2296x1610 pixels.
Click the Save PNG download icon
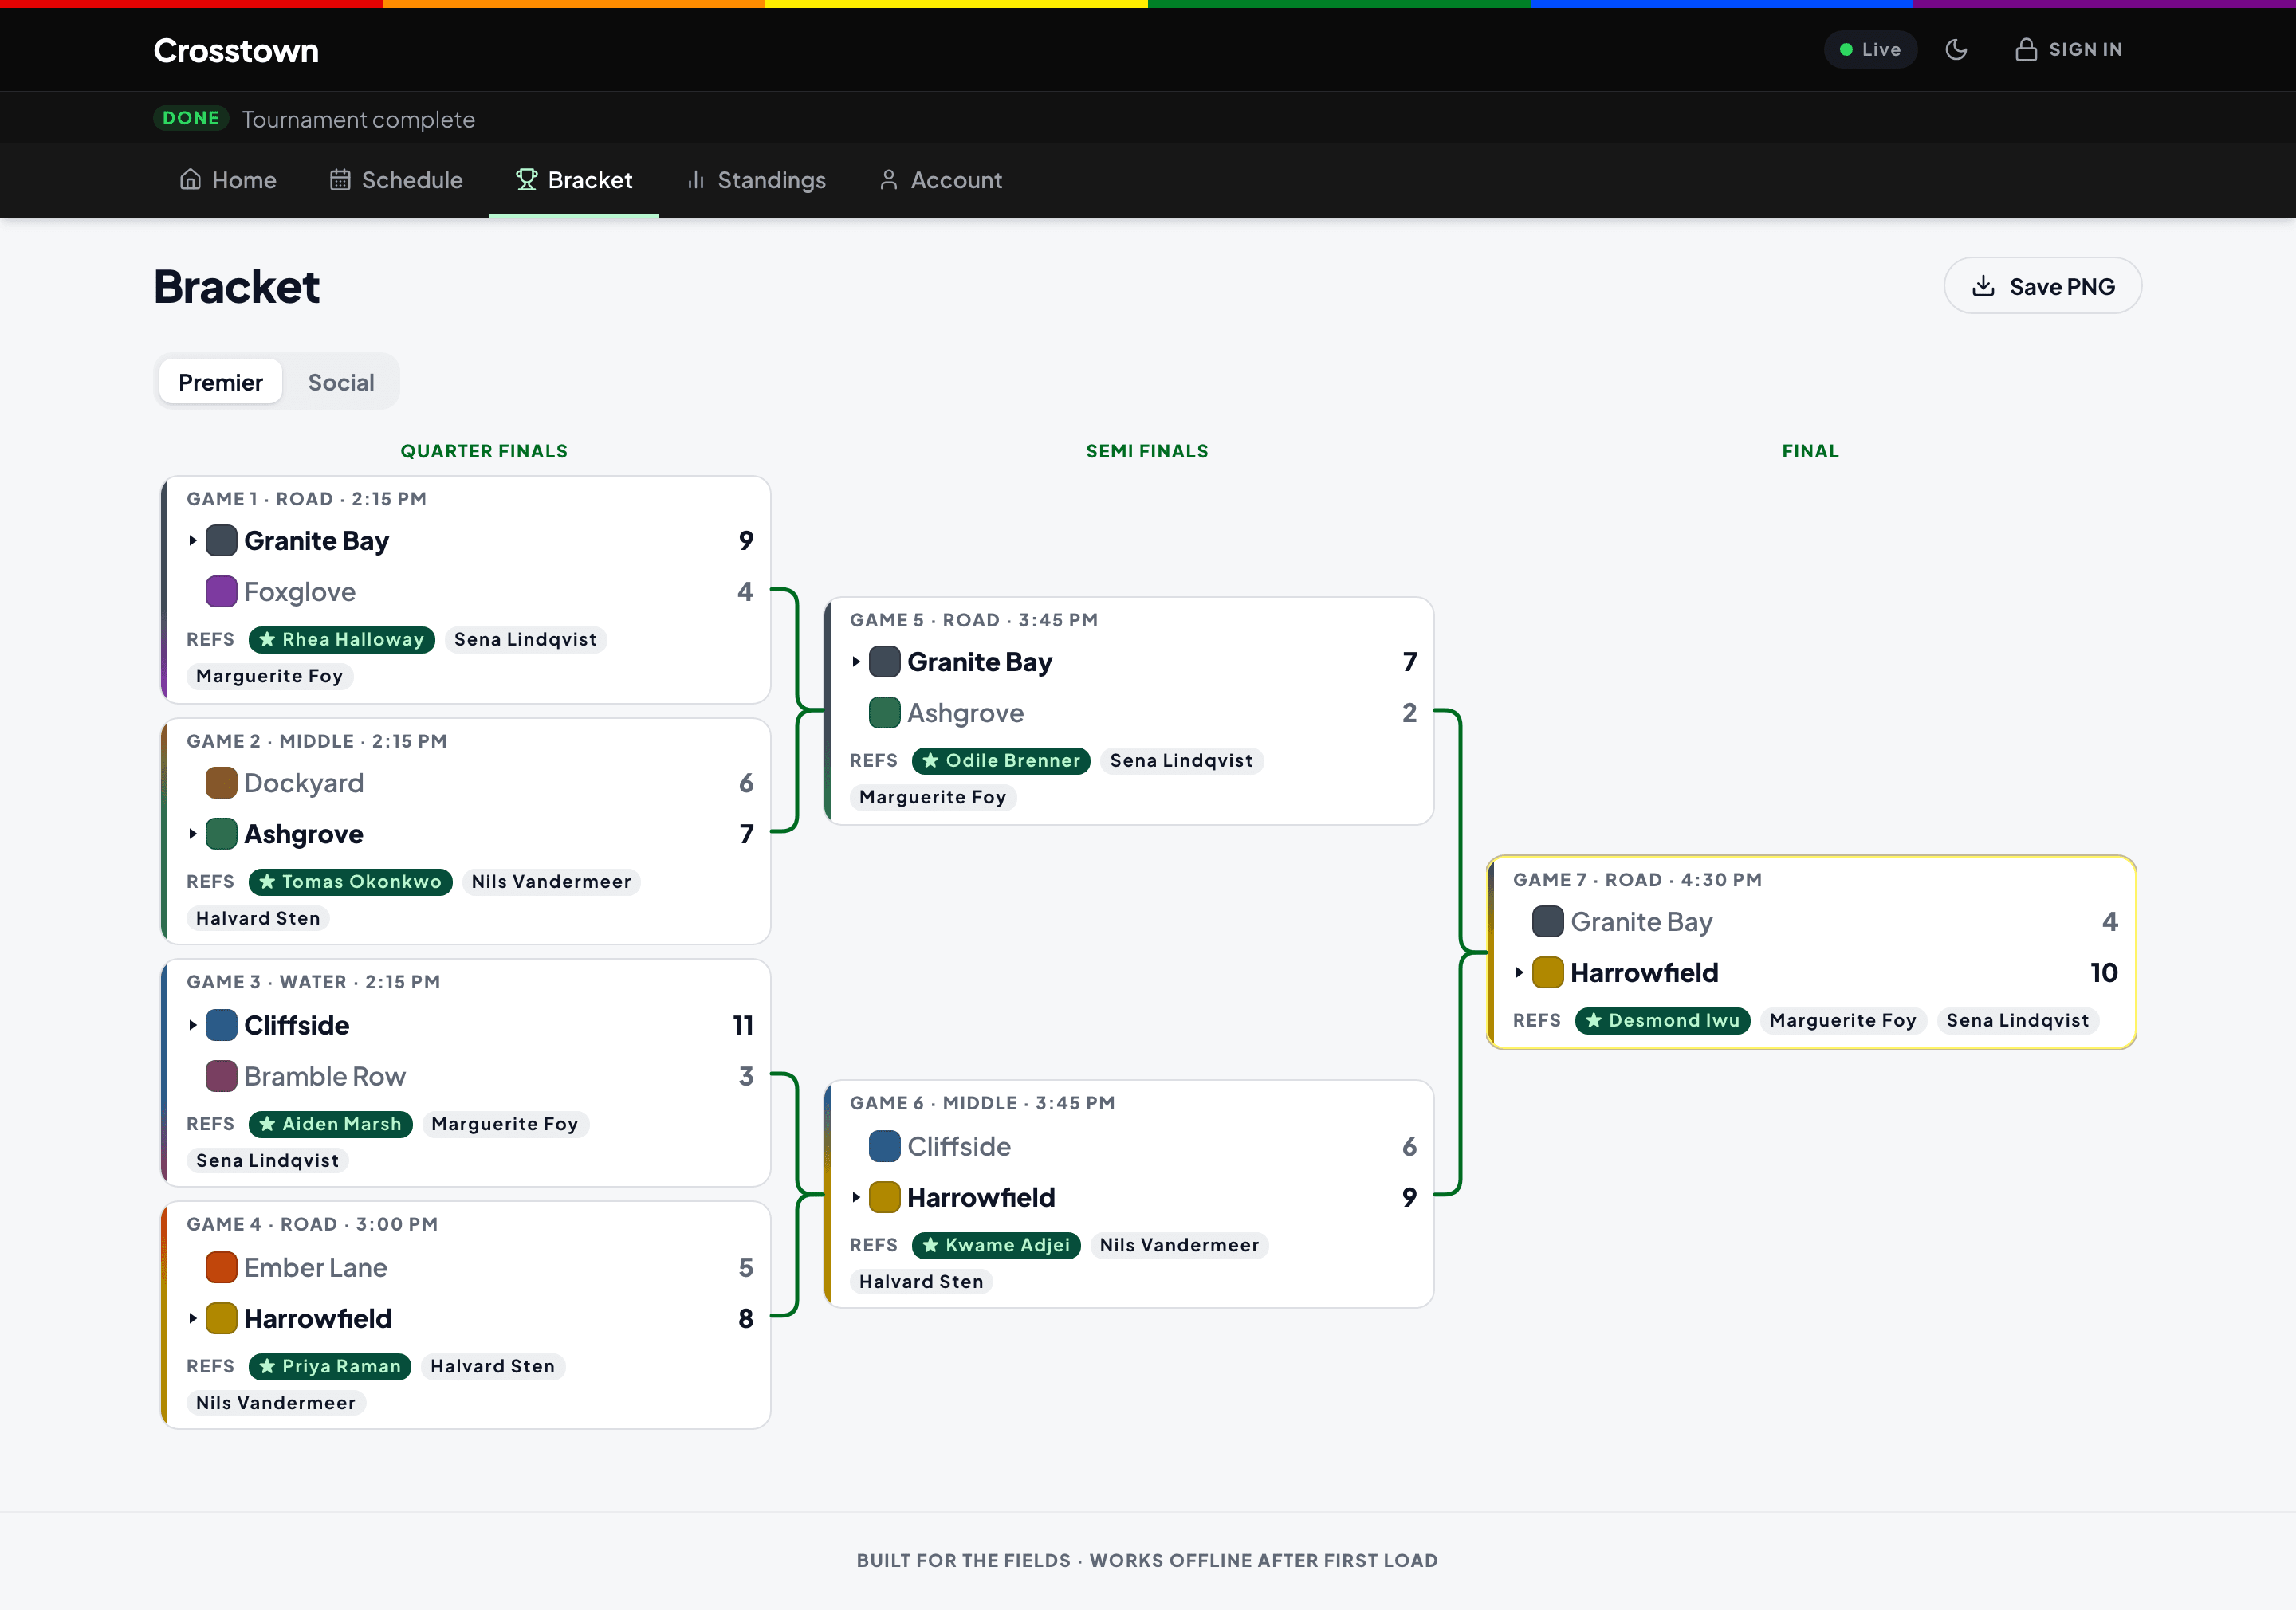point(1983,286)
